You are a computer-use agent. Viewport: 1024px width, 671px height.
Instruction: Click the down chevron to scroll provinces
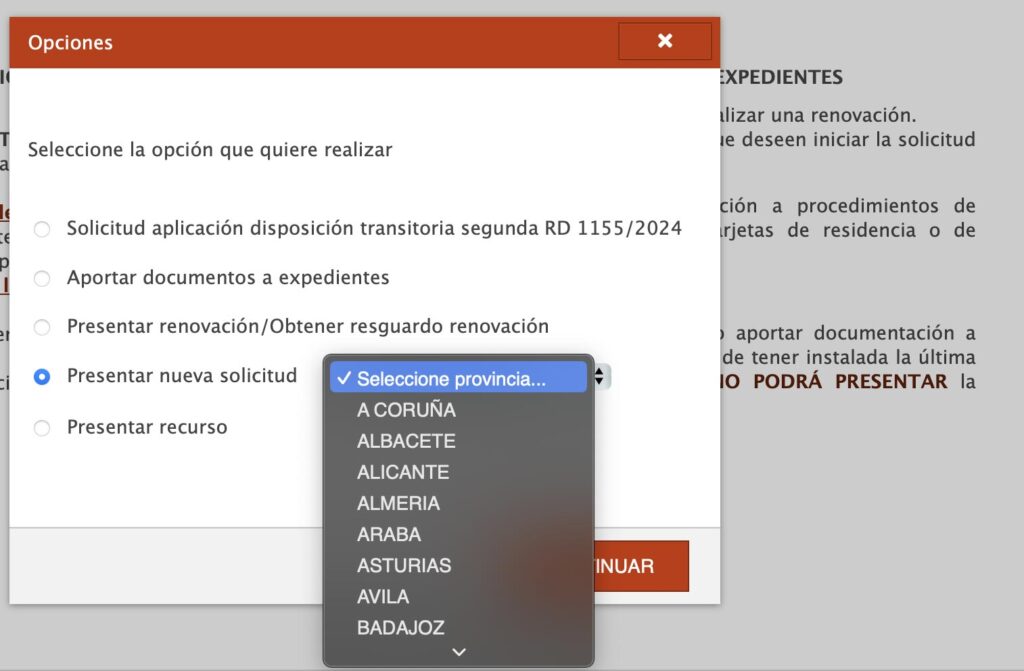[x=459, y=652]
